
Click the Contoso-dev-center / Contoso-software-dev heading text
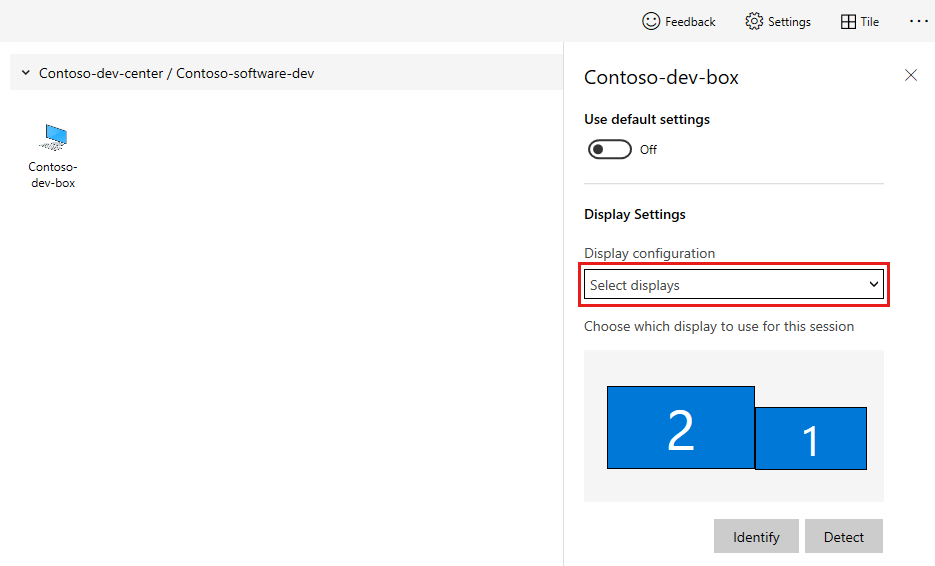coord(177,73)
